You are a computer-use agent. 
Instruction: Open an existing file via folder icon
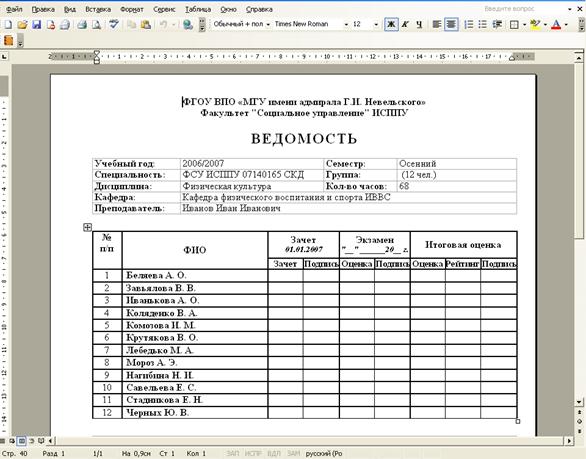pos(22,25)
